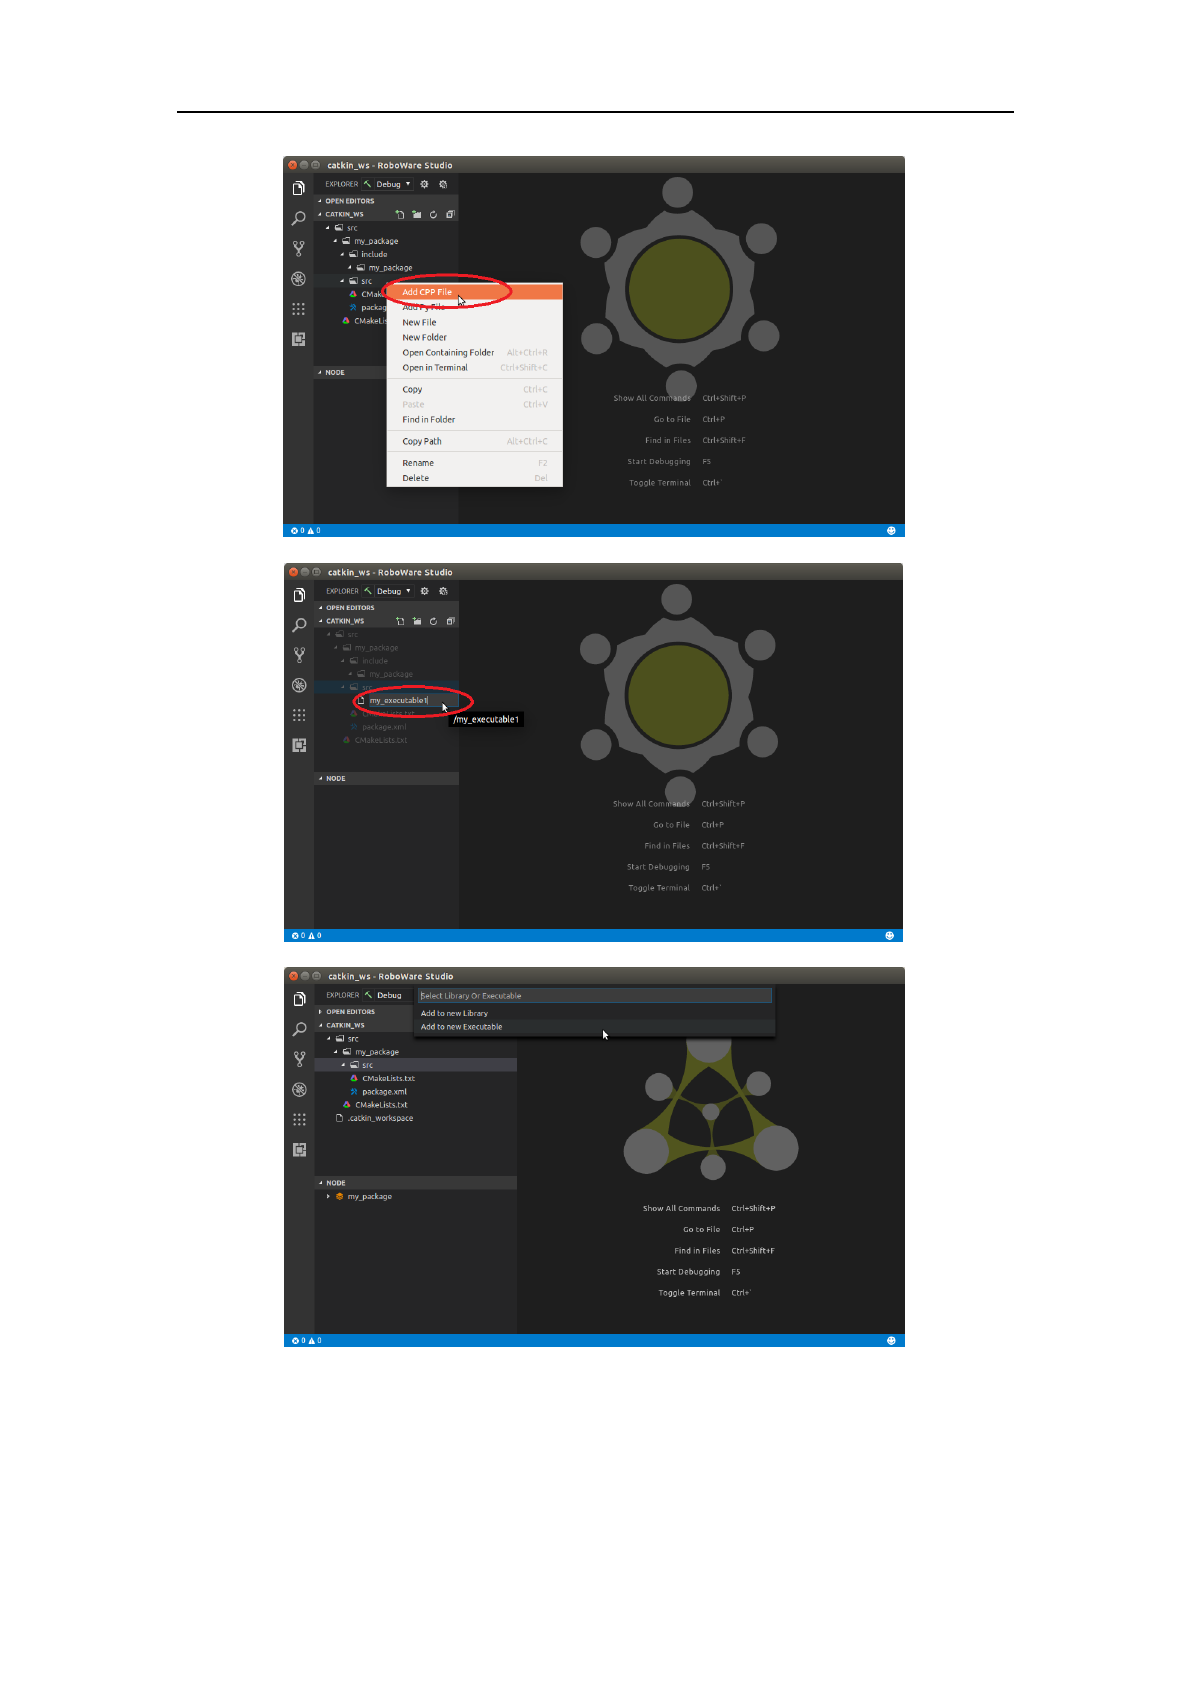Click New Folder icon on CATKIN_WS header, context-menu window
Image resolution: width=1191 pixels, height=1684 pixels.
[417, 214]
